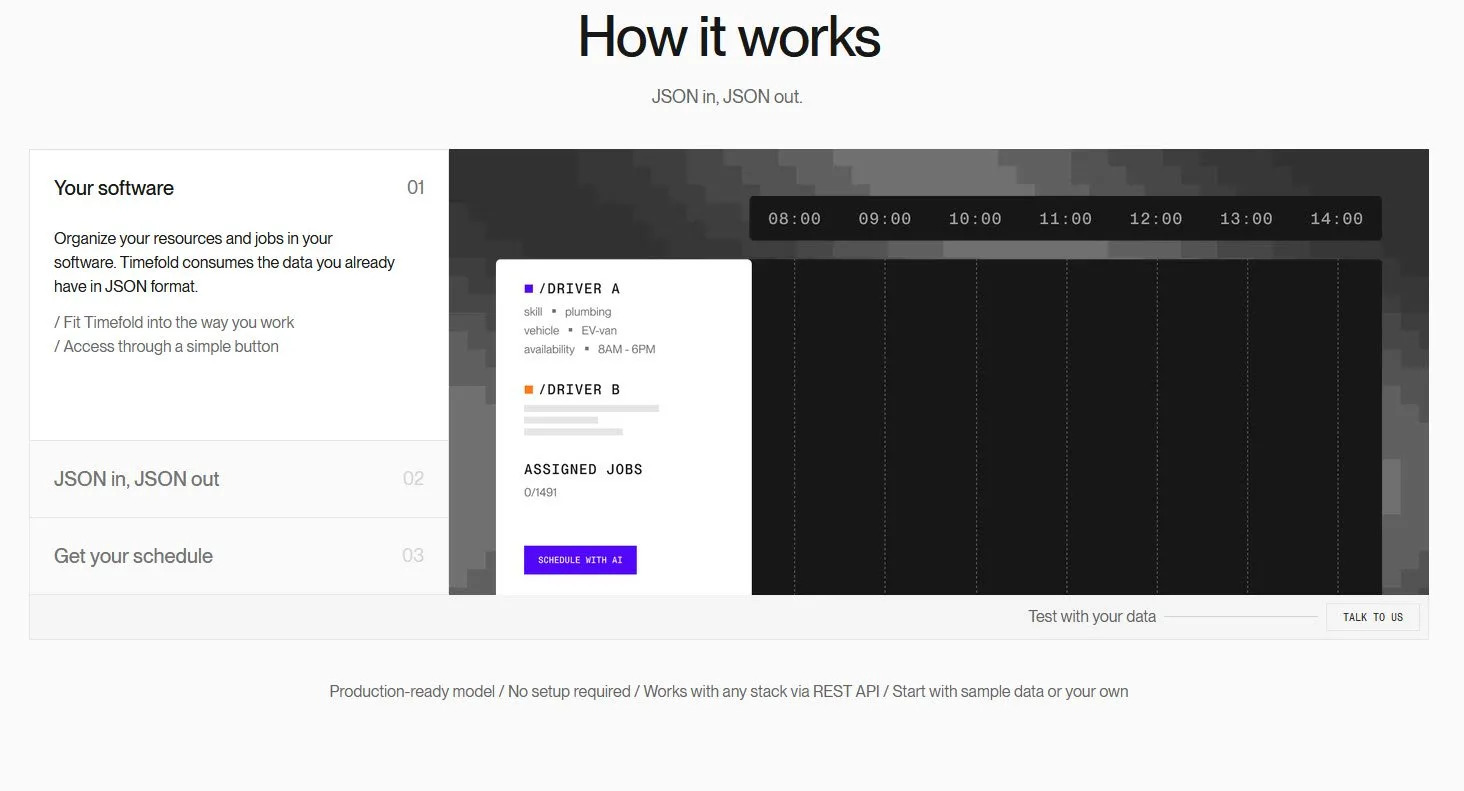
Task: Click the 'Test with your data' text
Action: pyautogui.click(x=1092, y=617)
